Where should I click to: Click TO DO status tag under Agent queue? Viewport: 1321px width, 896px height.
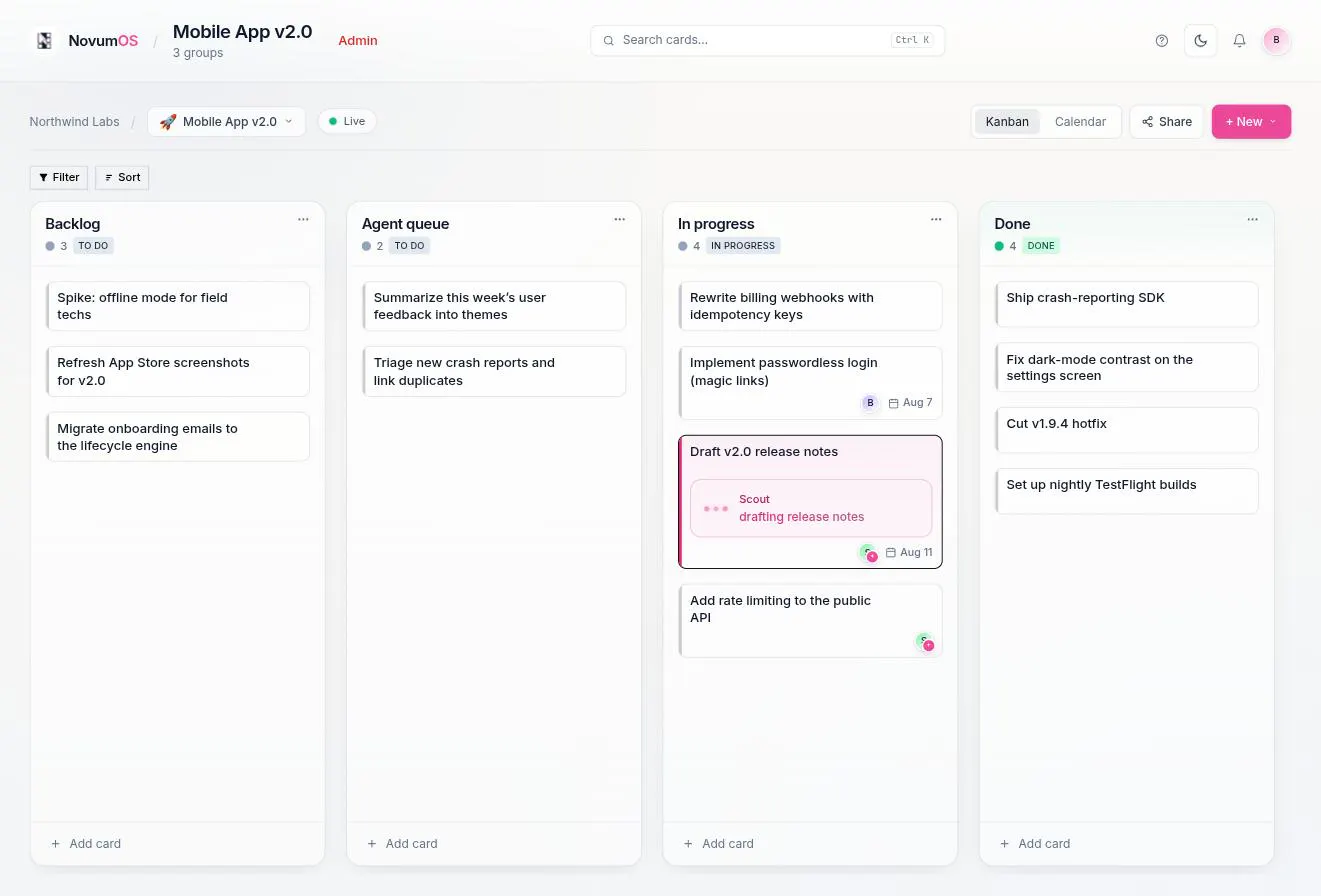(409, 246)
